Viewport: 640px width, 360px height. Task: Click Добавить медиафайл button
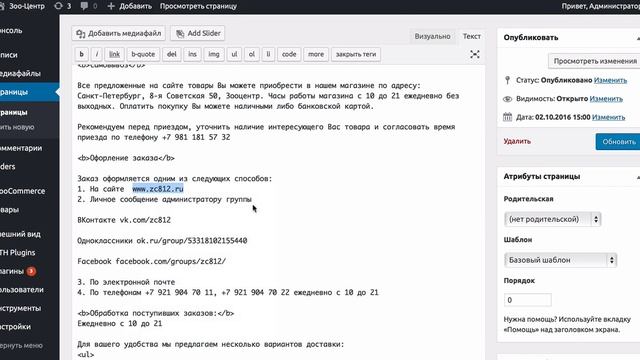coord(119,33)
